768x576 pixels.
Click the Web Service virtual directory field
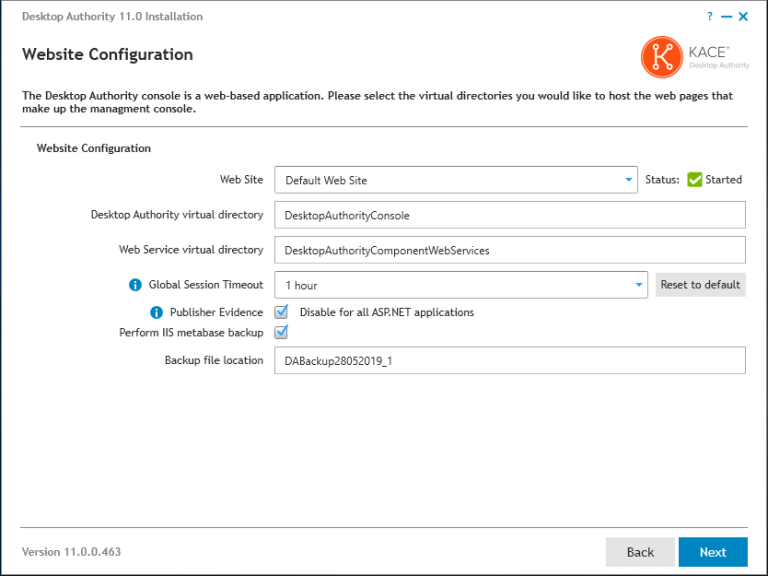(x=510, y=250)
